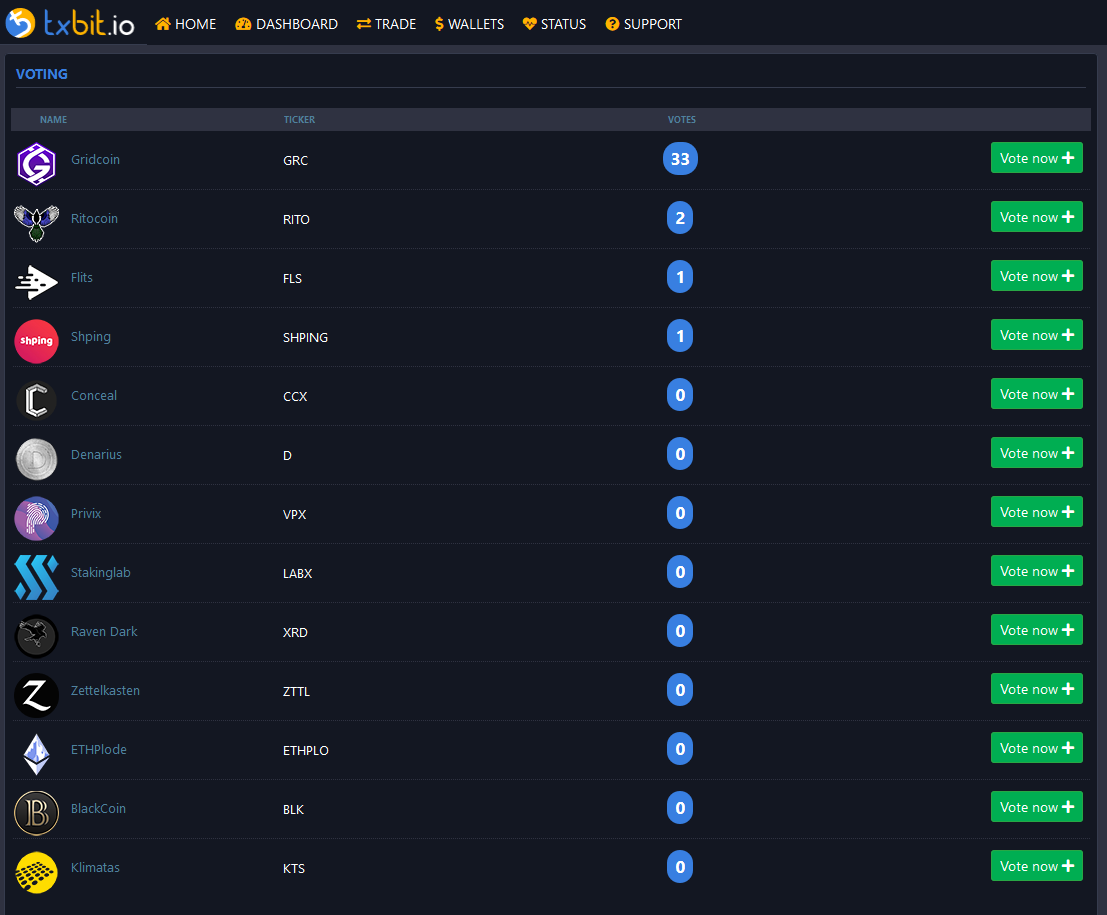Follow the Klimatas name link
Screen dimensions: 1107x915
click(x=95, y=867)
